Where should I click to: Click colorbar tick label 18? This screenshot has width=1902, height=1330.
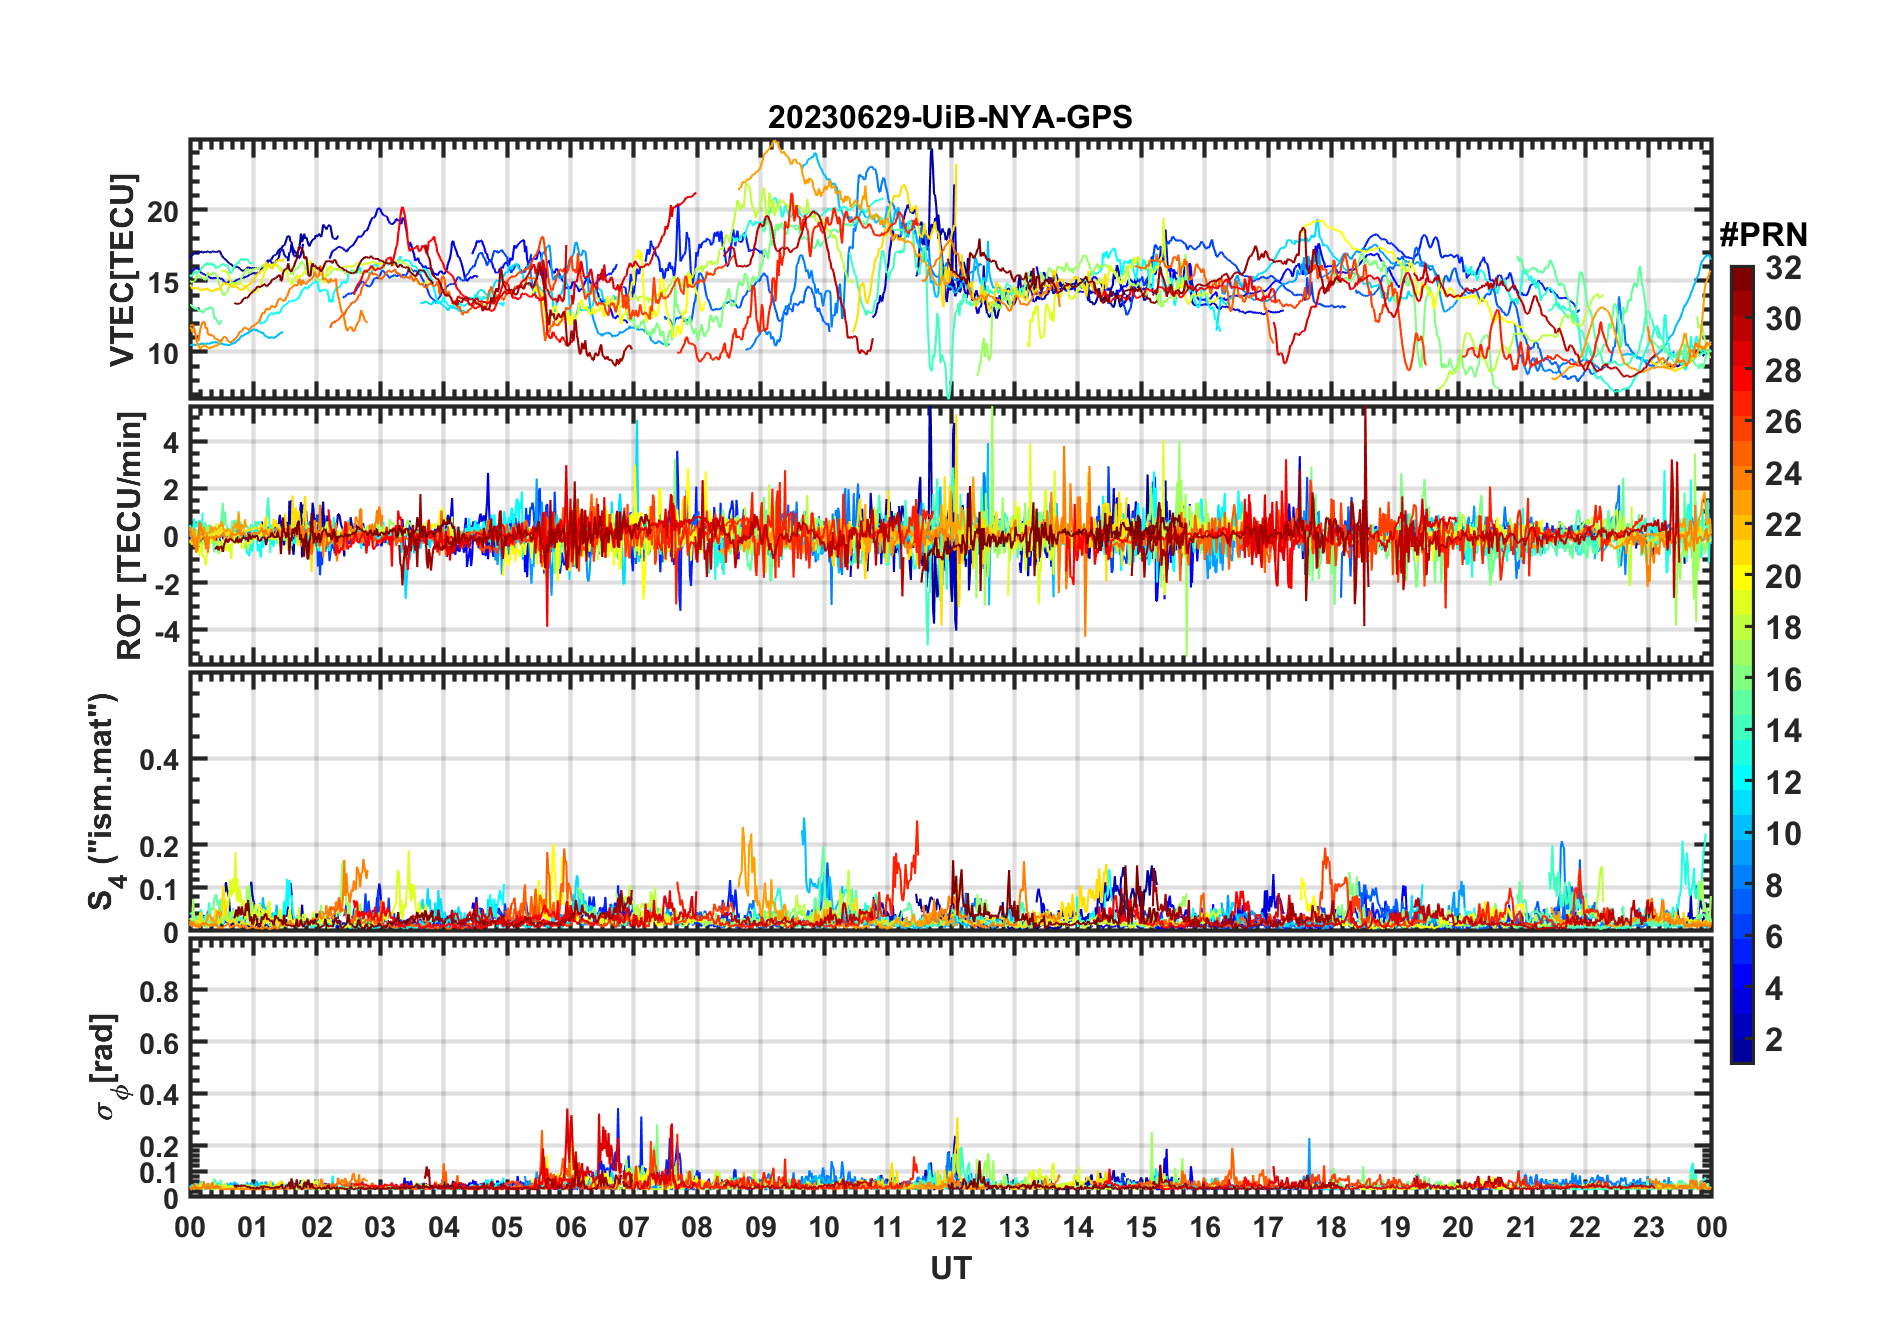(x=1783, y=628)
